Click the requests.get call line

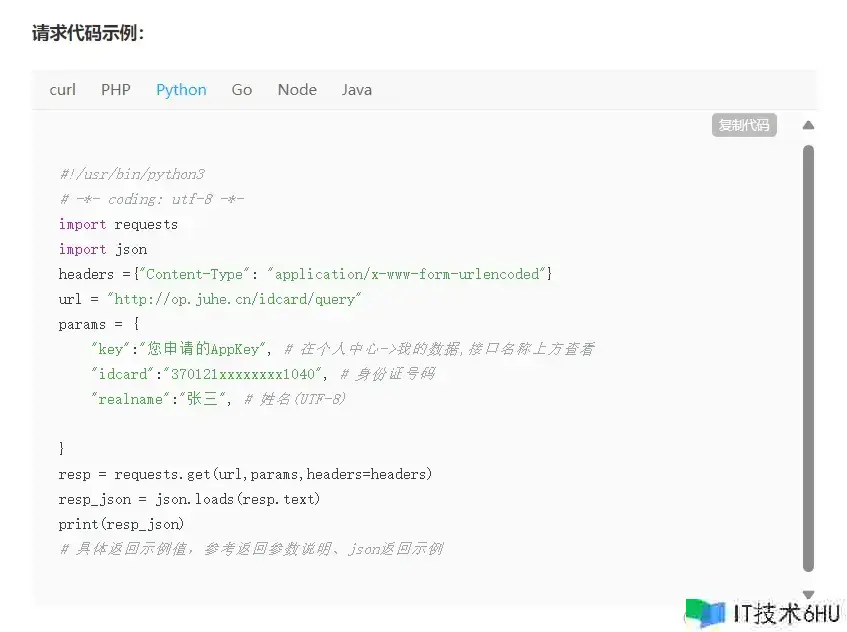click(245, 474)
